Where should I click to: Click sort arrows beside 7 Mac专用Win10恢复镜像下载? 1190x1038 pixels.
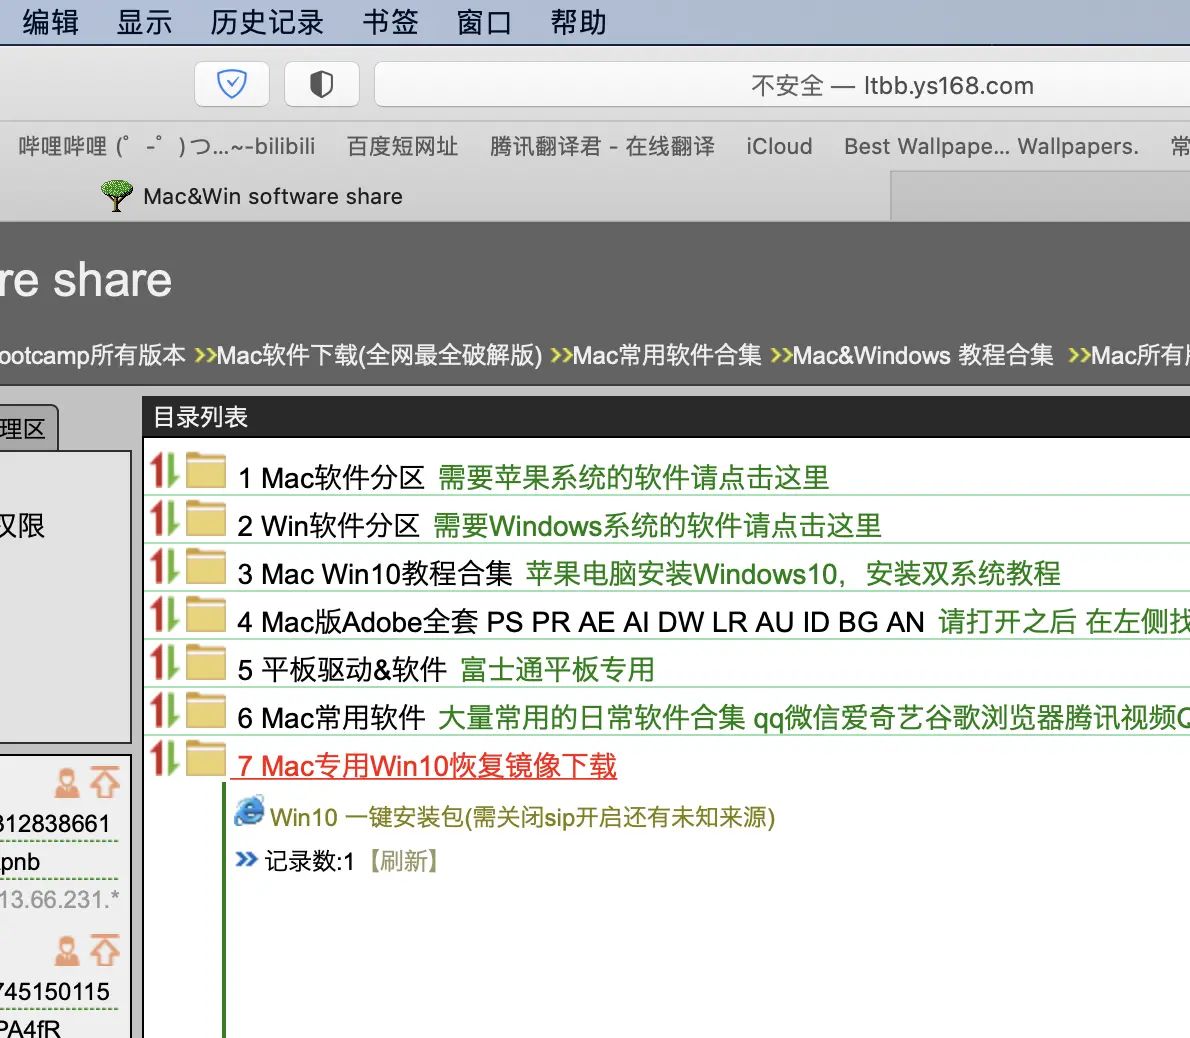point(164,757)
